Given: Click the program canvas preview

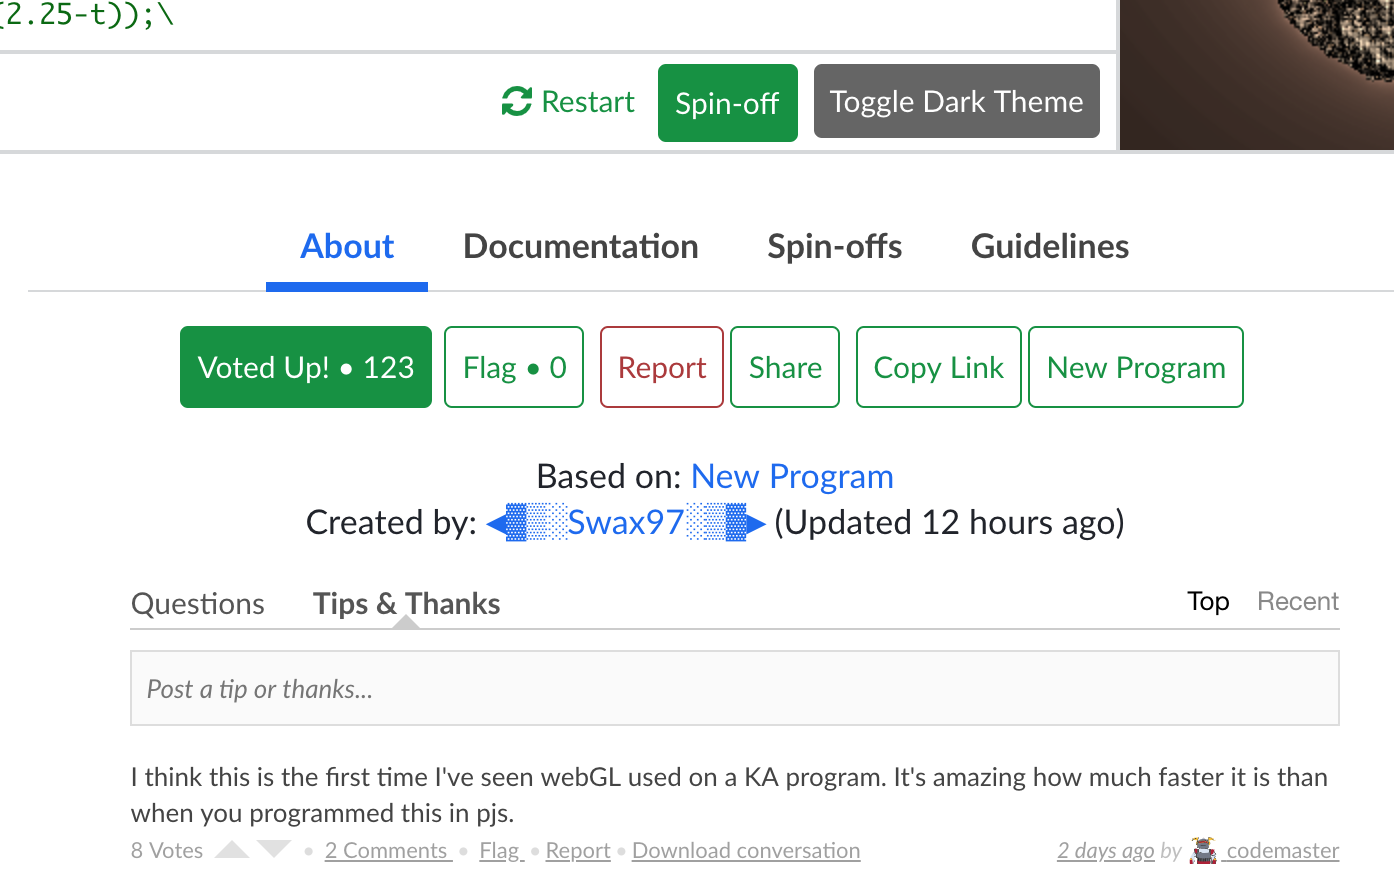Looking at the screenshot, I should pyautogui.click(x=1257, y=75).
